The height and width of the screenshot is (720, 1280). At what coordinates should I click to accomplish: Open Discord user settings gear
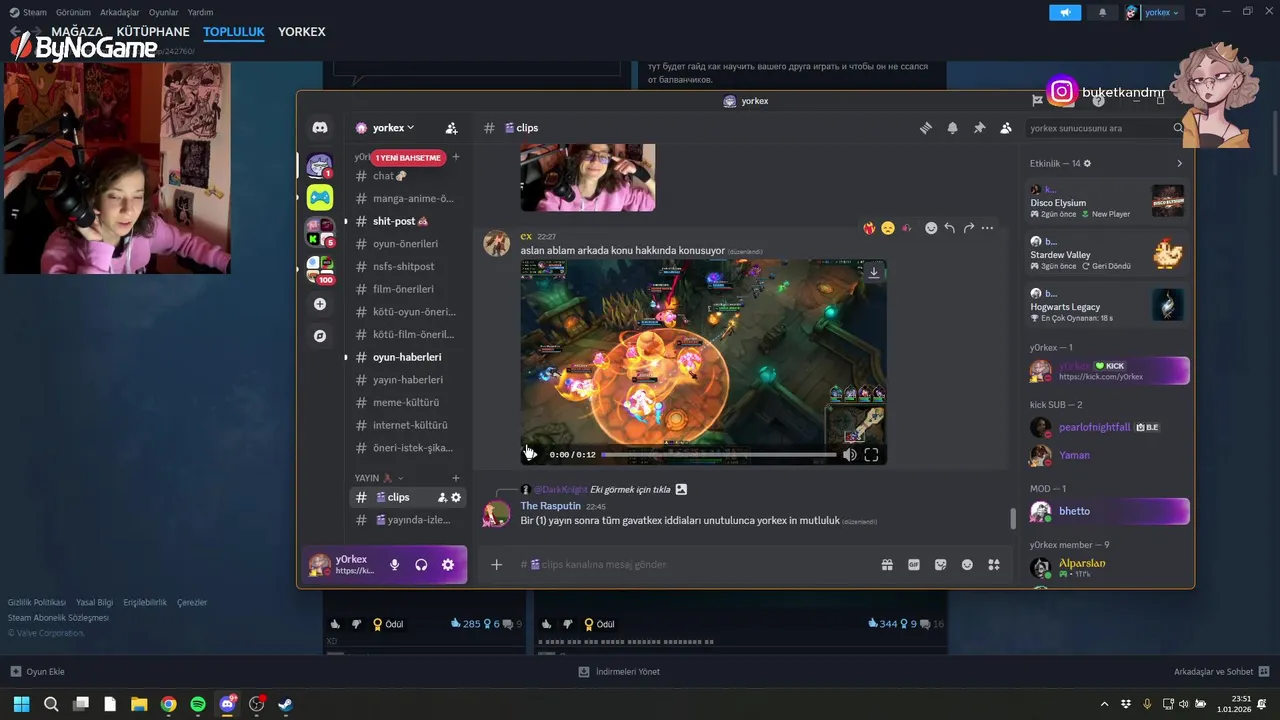(448, 565)
